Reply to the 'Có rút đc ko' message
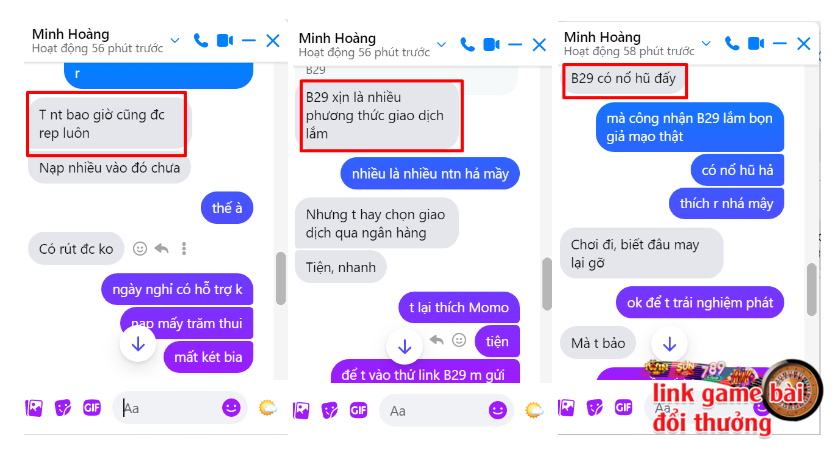 (x=161, y=248)
